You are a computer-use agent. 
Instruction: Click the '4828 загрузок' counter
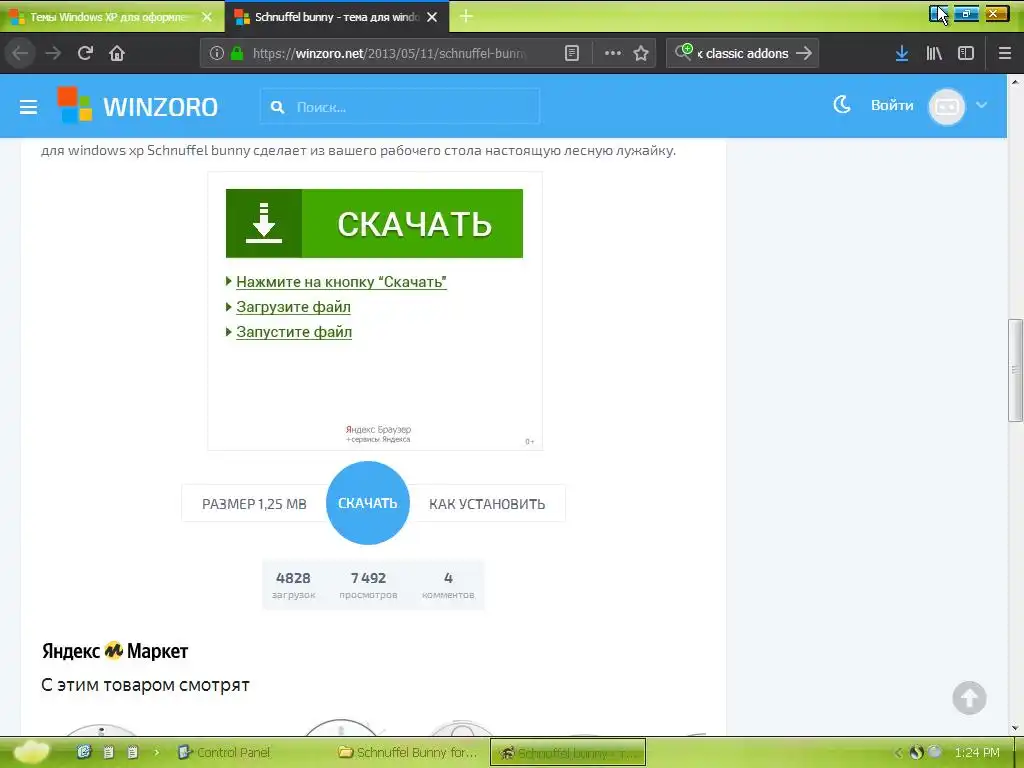tap(293, 584)
